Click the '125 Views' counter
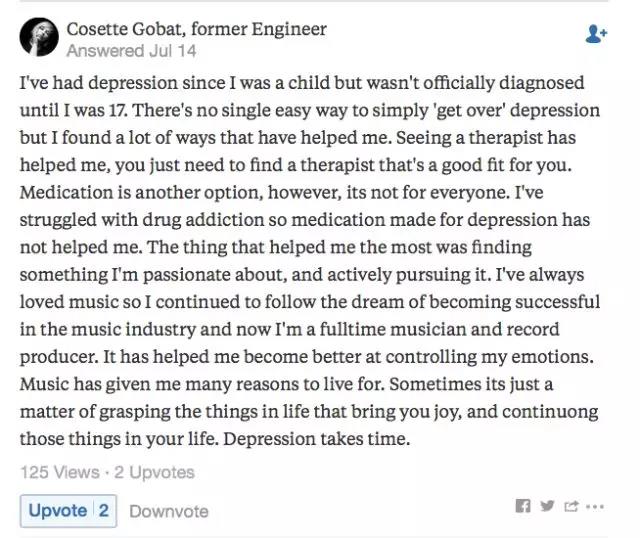The width and height of the screenshot is (640, 538). (60, 472)
